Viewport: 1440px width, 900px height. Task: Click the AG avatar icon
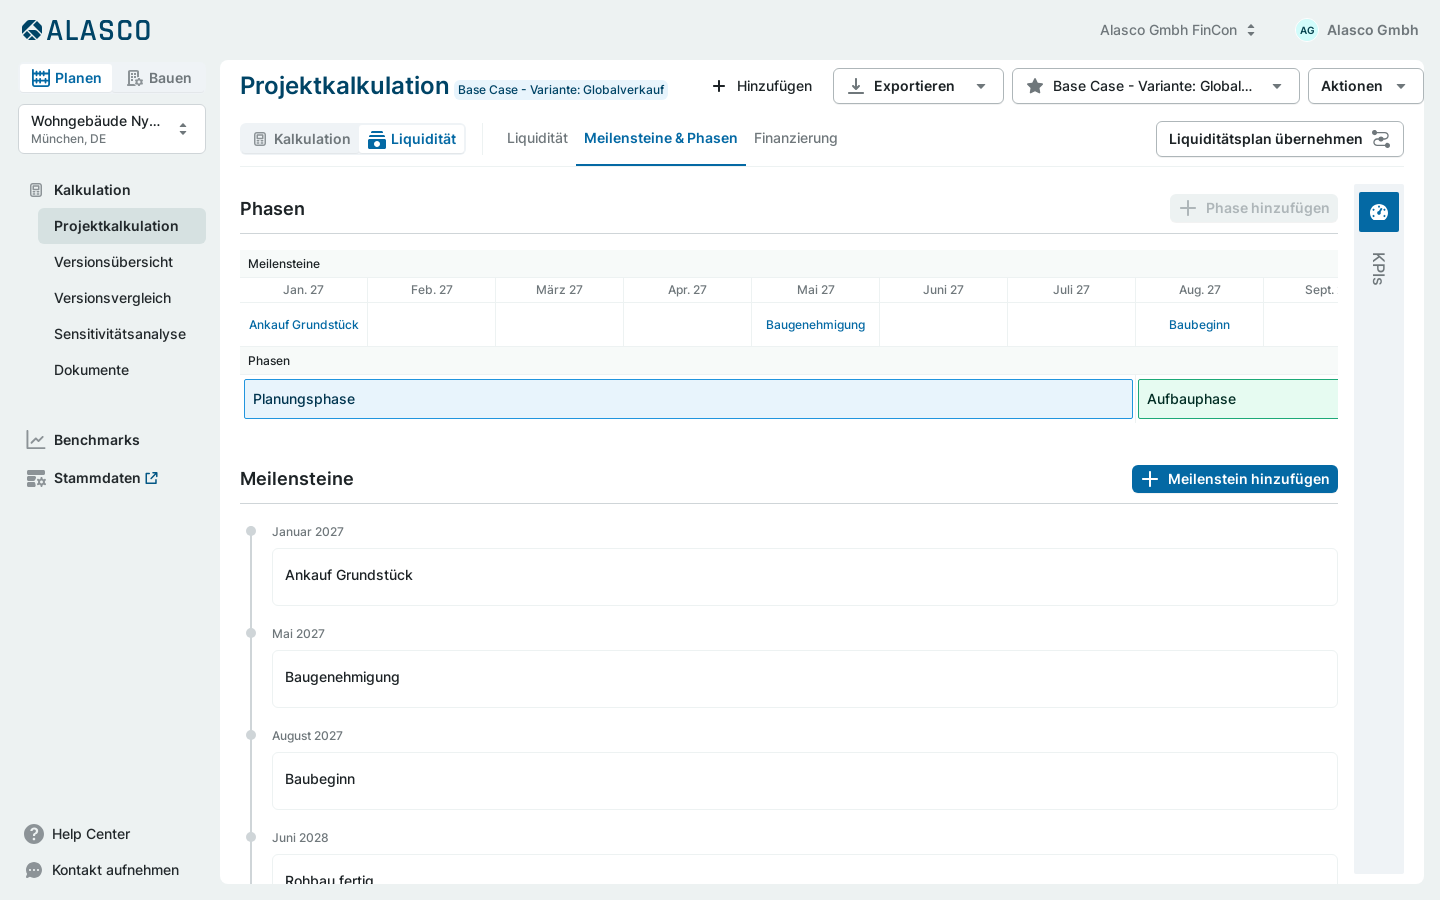pos(1307,30)
